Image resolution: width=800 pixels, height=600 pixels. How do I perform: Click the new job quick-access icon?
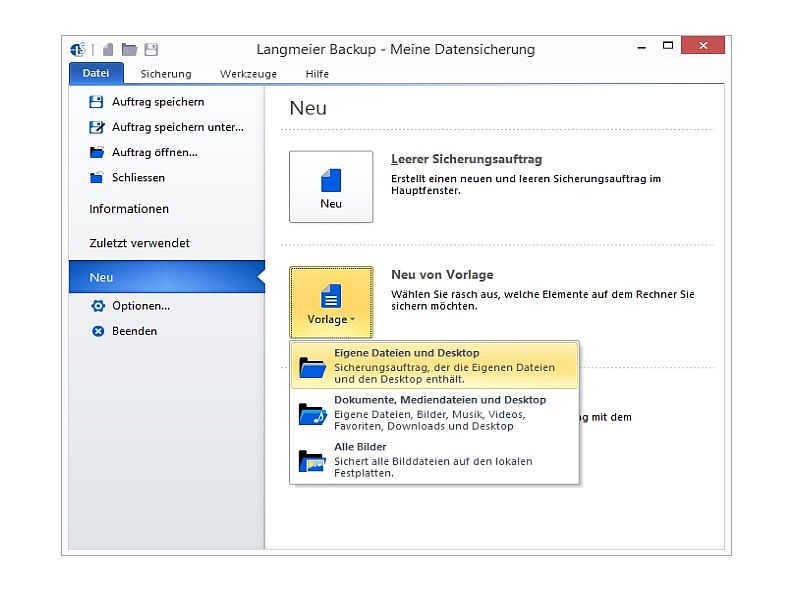108,49
